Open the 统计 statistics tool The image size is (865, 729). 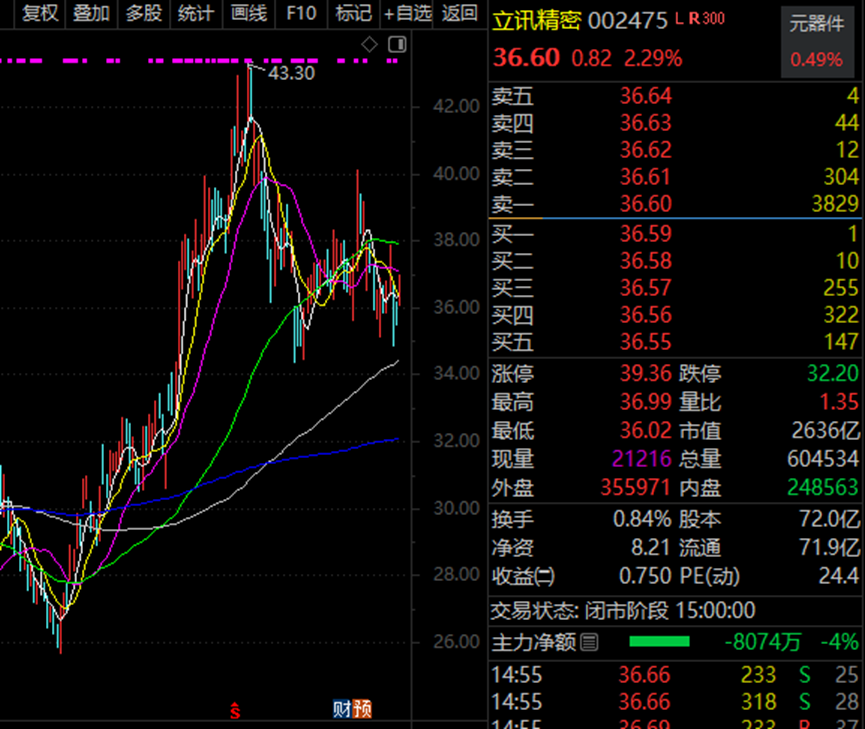[196, 13]
